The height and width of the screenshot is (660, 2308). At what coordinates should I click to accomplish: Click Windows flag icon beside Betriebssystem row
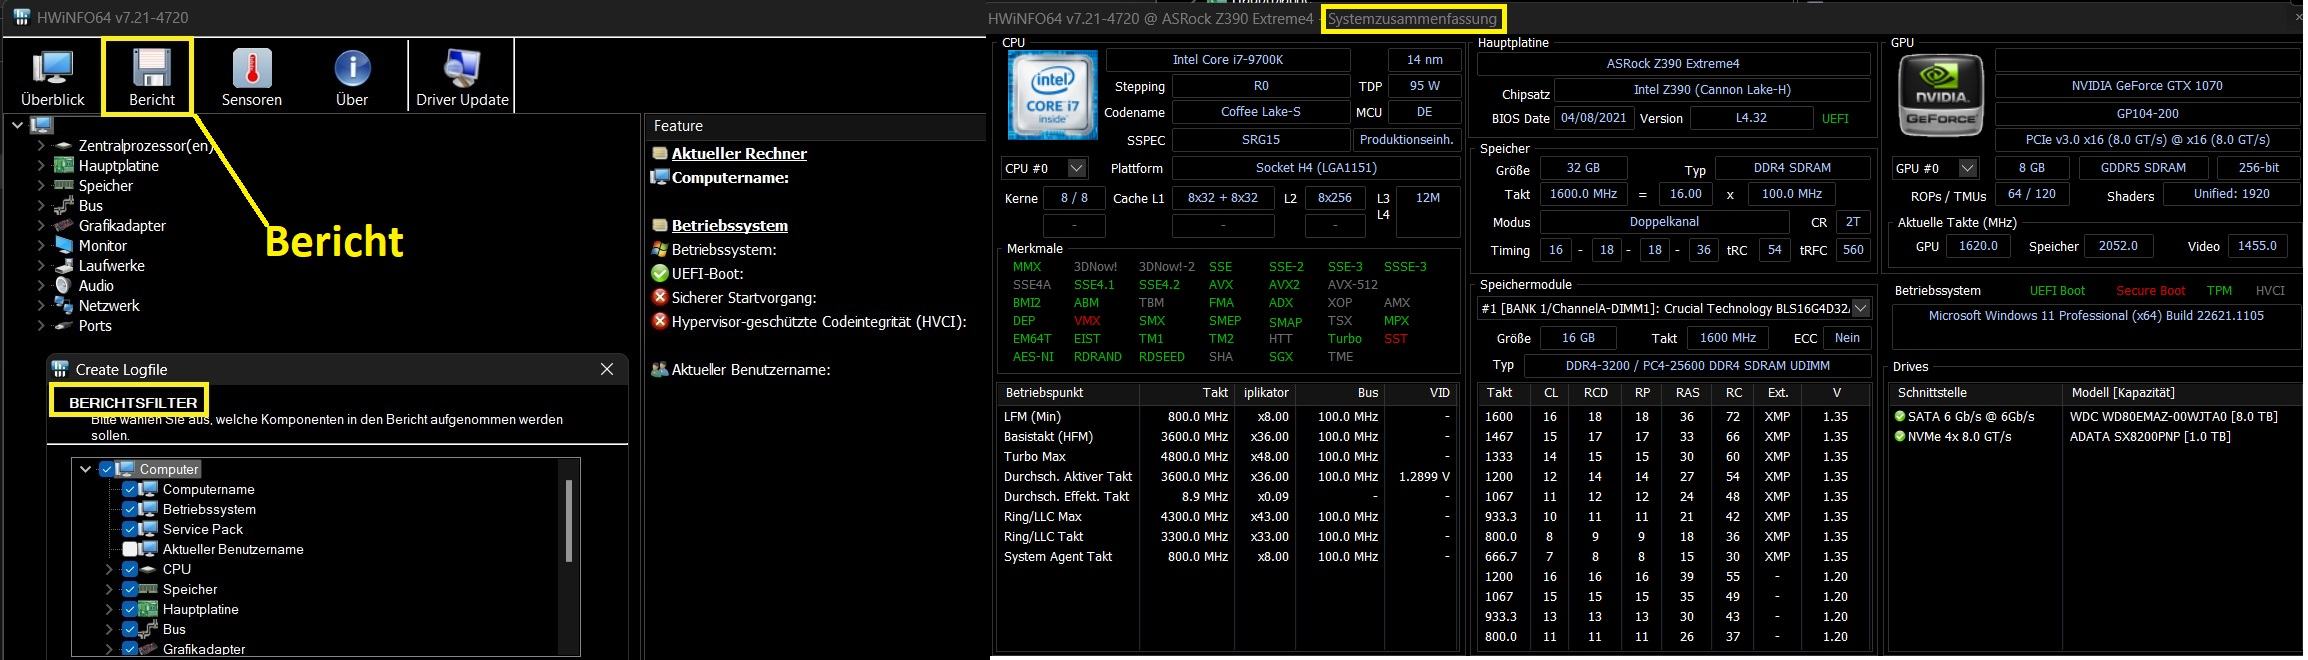659,249
